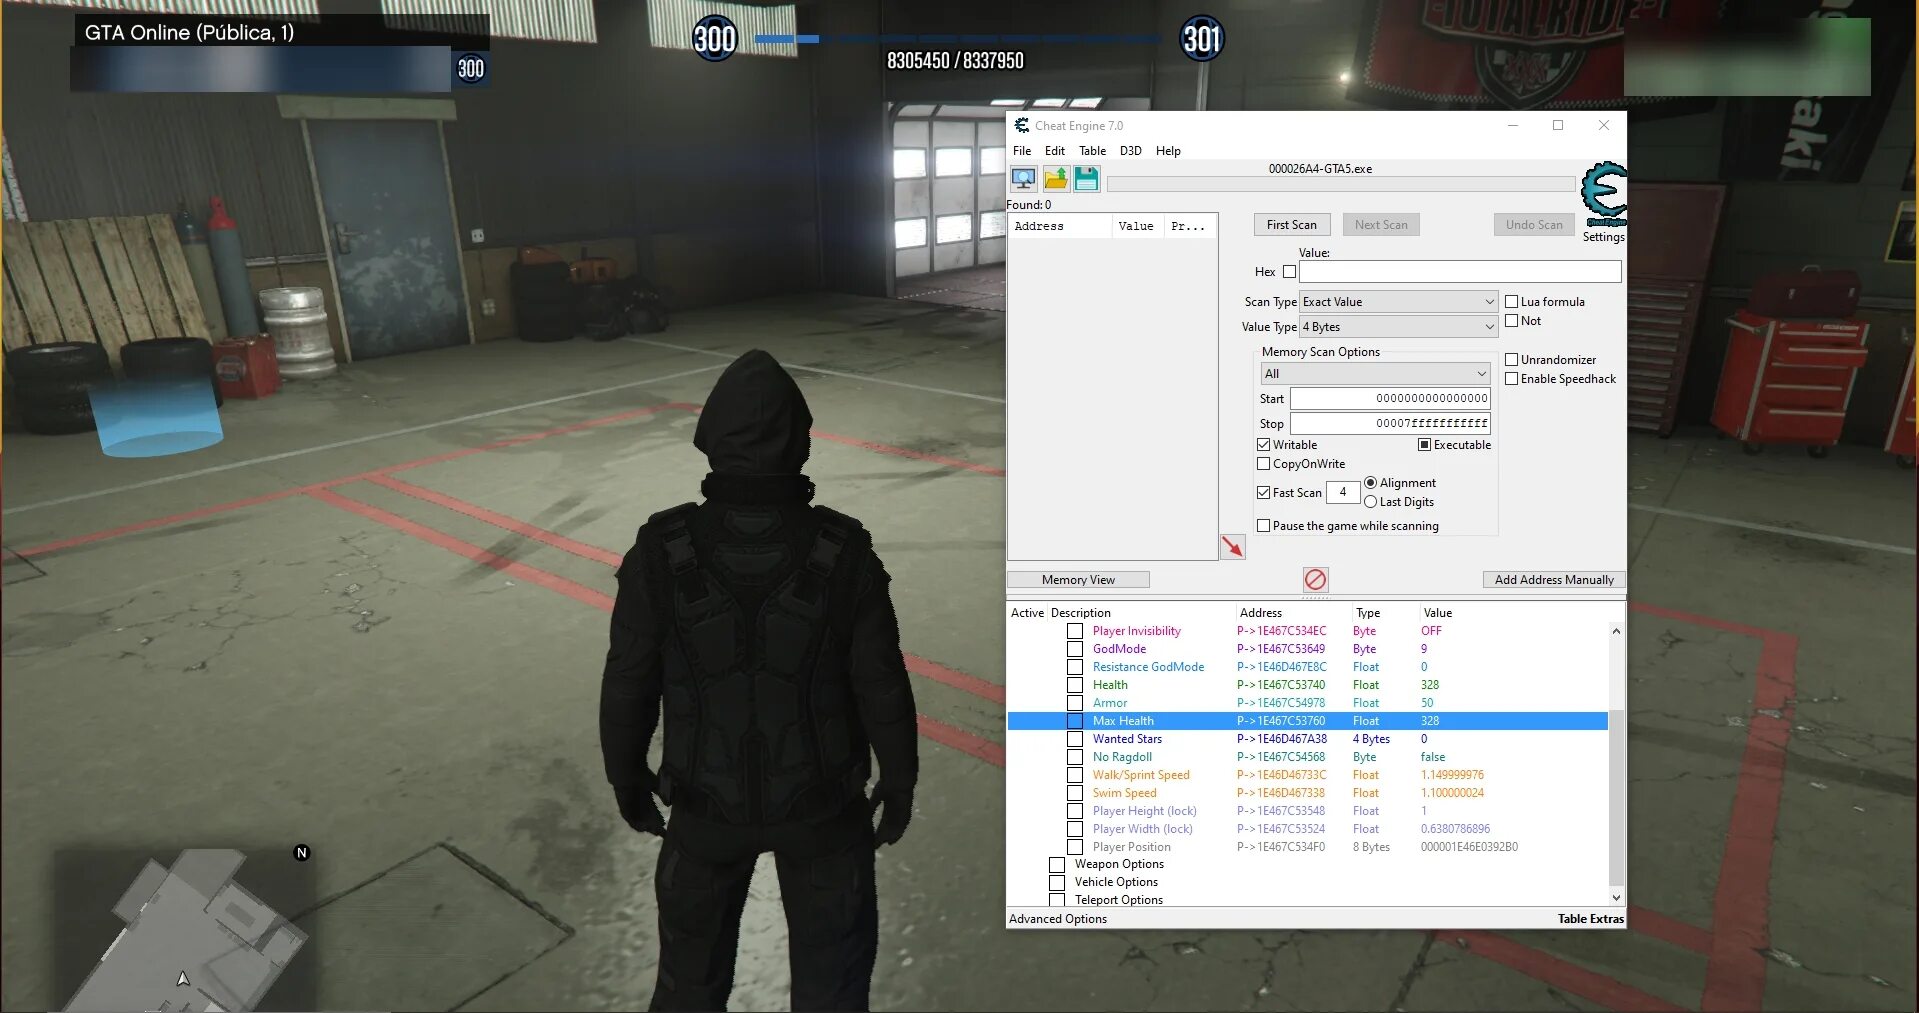Click the Start address field
Image resolution: width=1919 pixels, height=1013 pixels.
(1390, 399)
